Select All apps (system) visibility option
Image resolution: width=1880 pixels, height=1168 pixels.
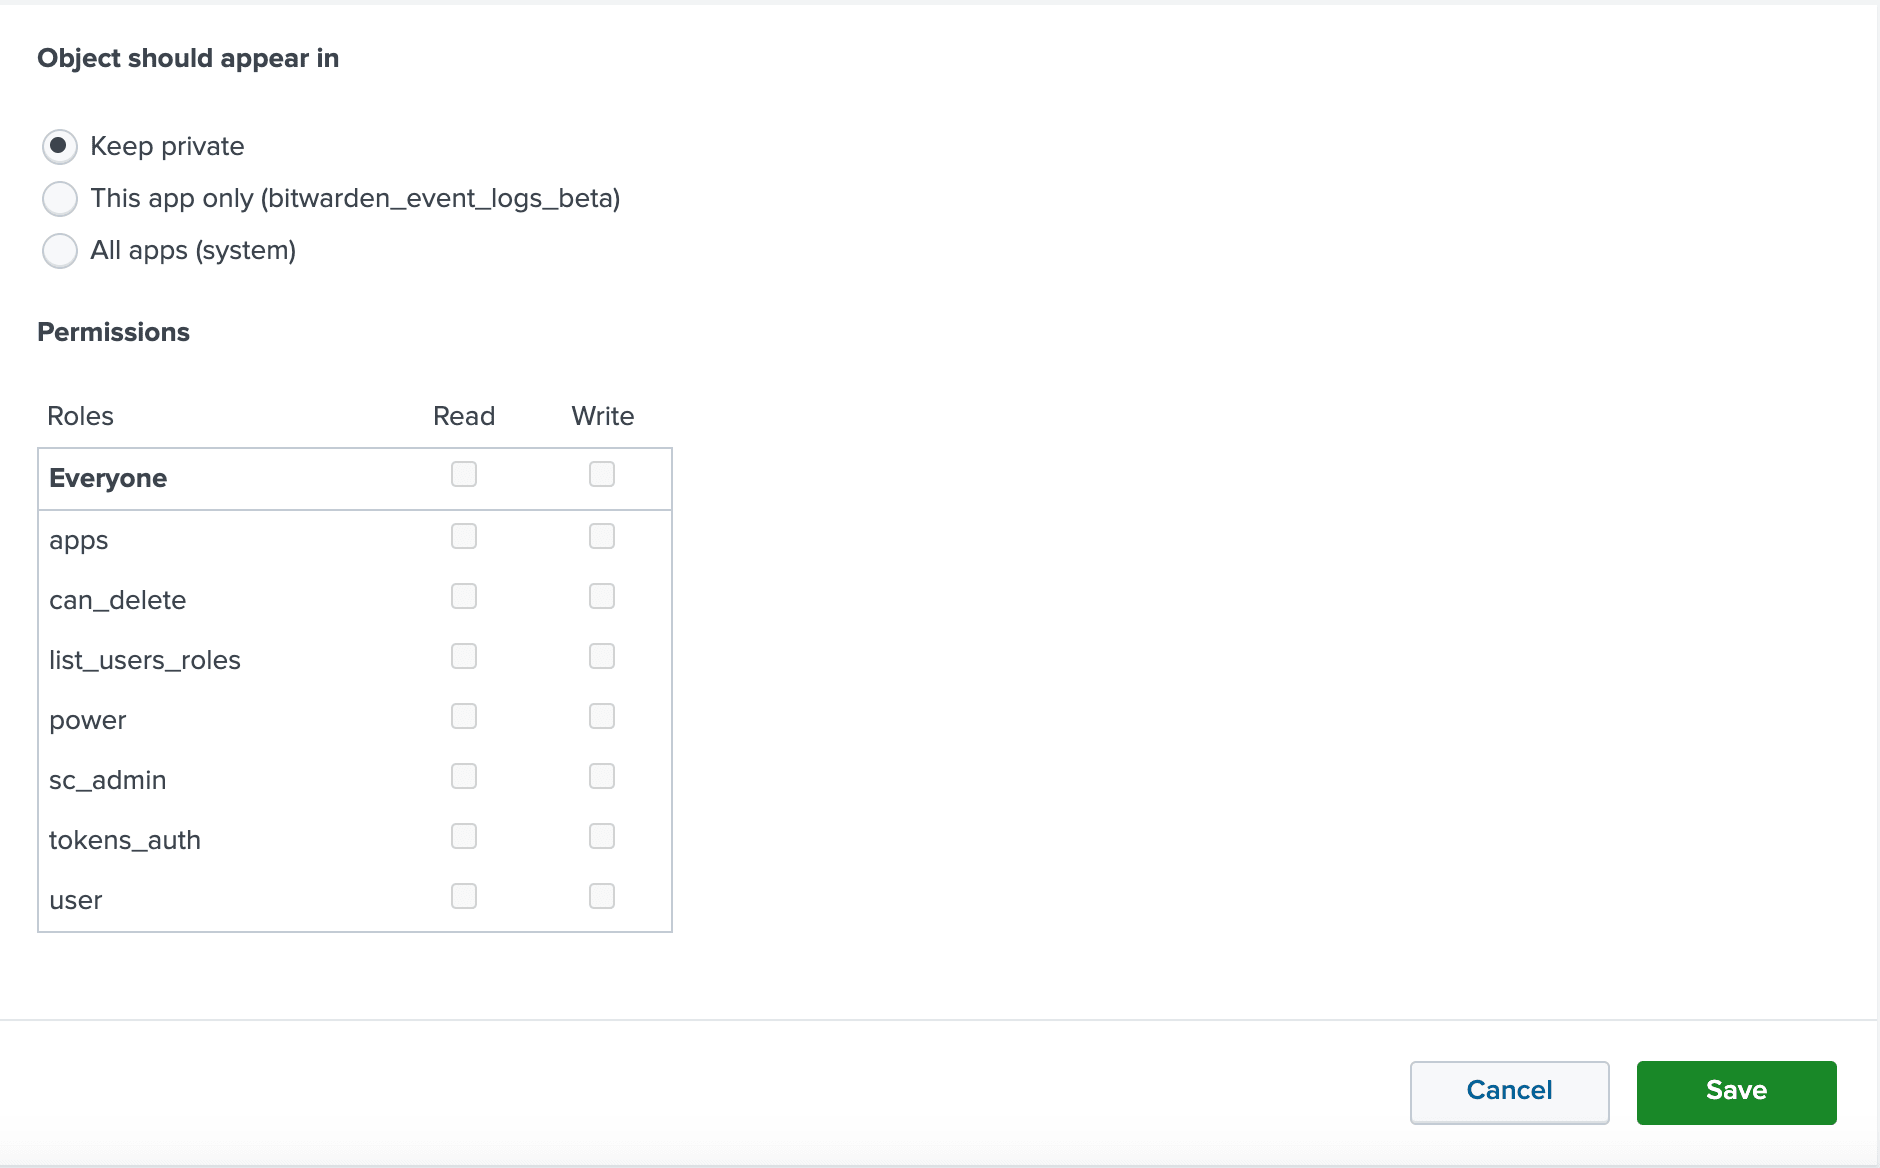point(60,250)
